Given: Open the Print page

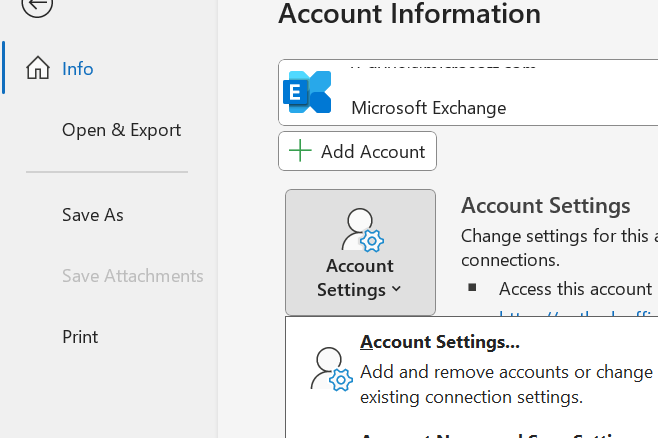Looking at the screenshot, I should [x=80, y=337].
